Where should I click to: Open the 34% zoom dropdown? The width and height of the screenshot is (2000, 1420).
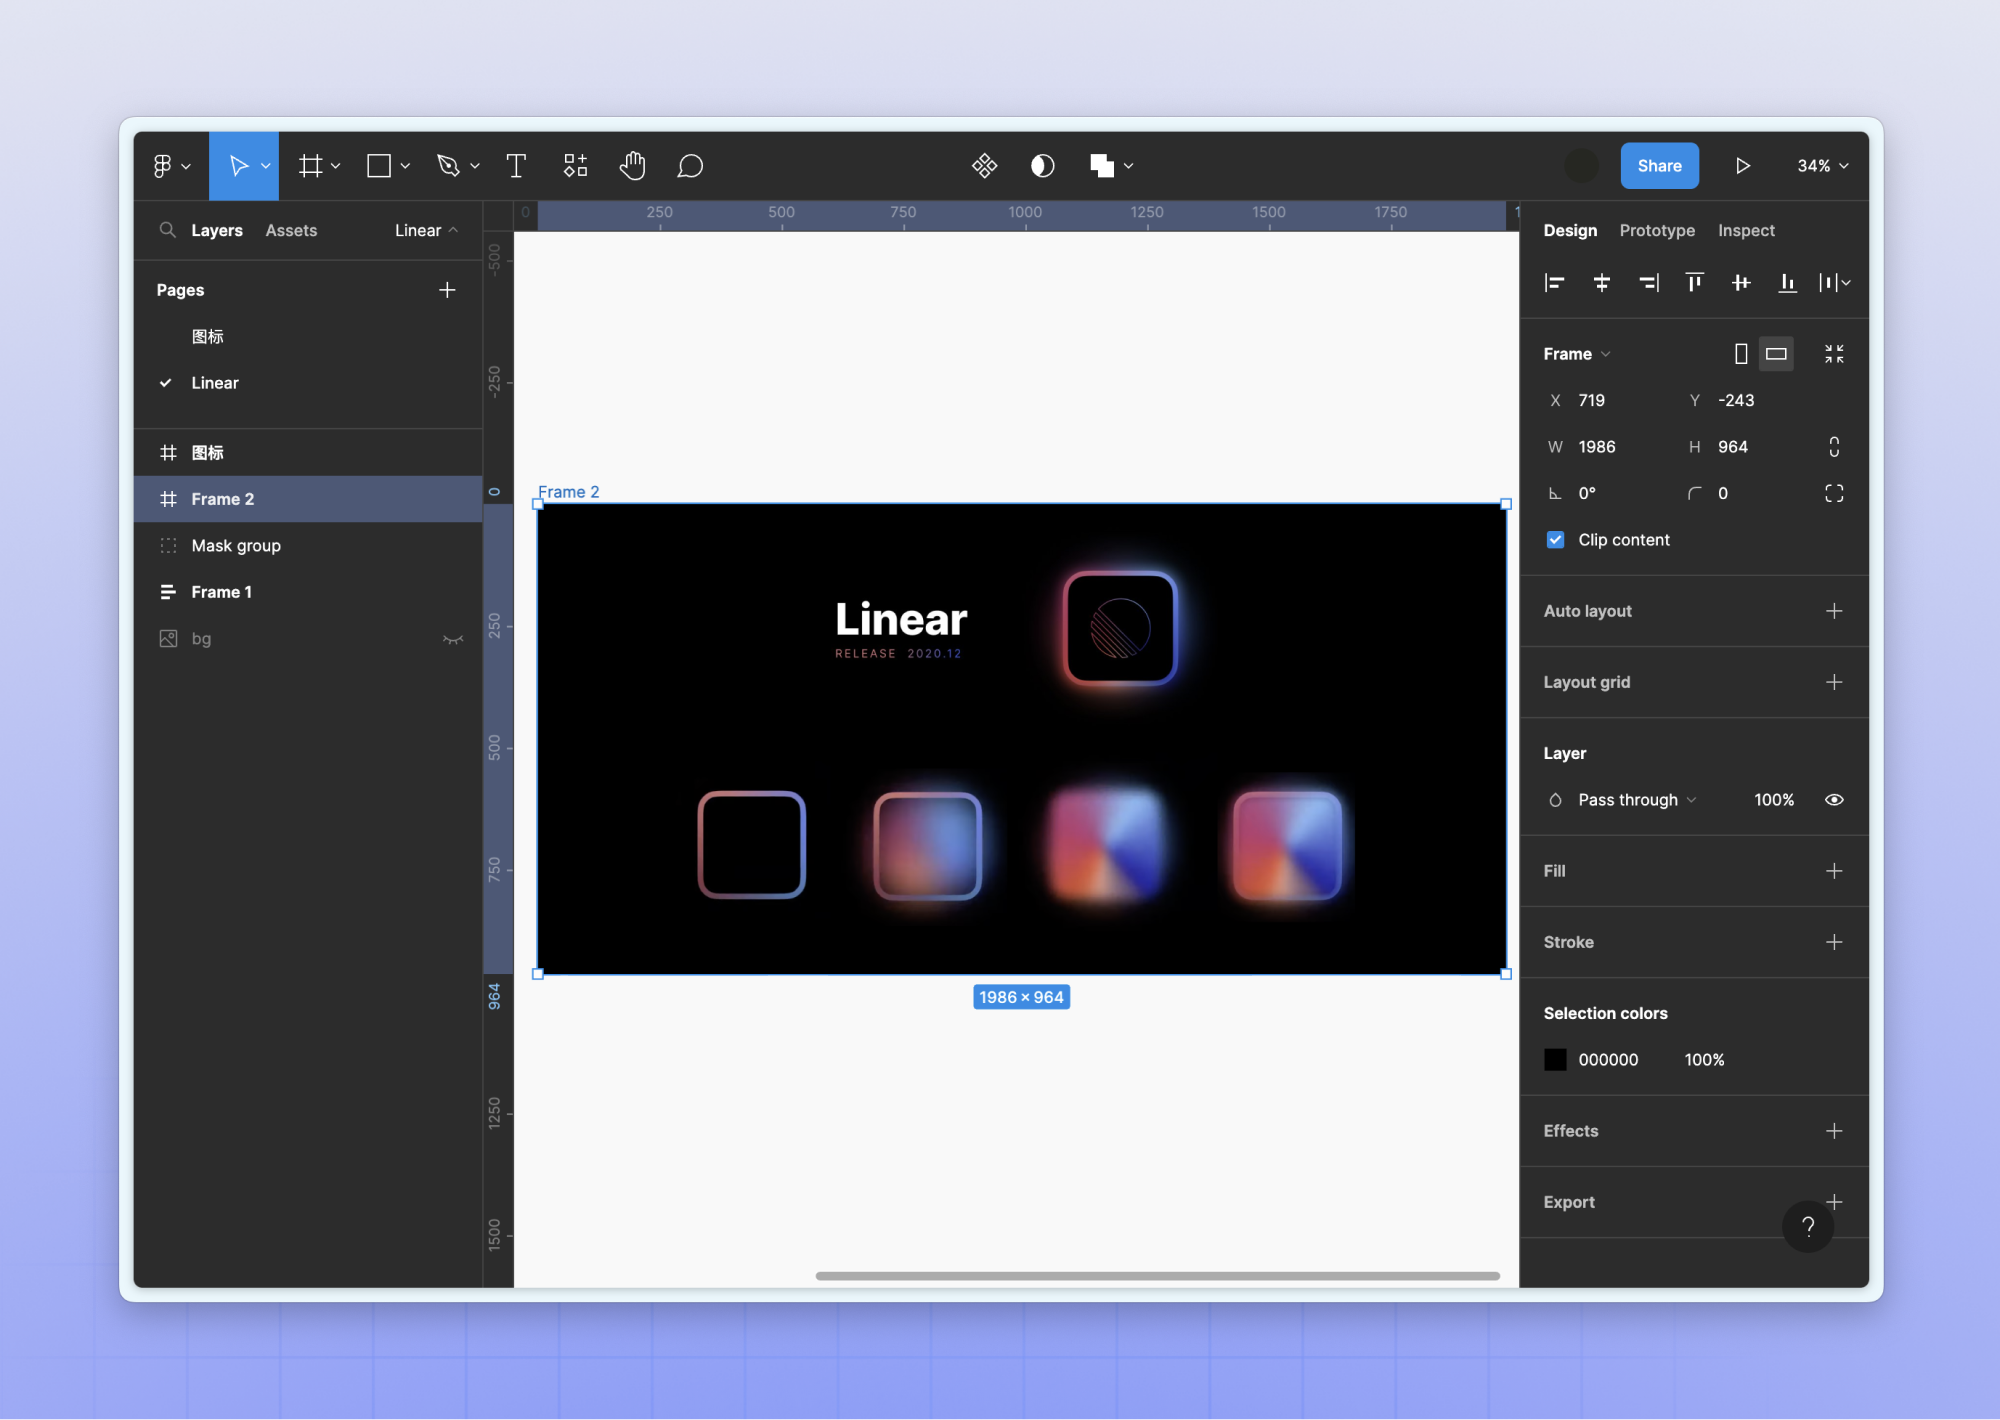(x=1822, y=166)
